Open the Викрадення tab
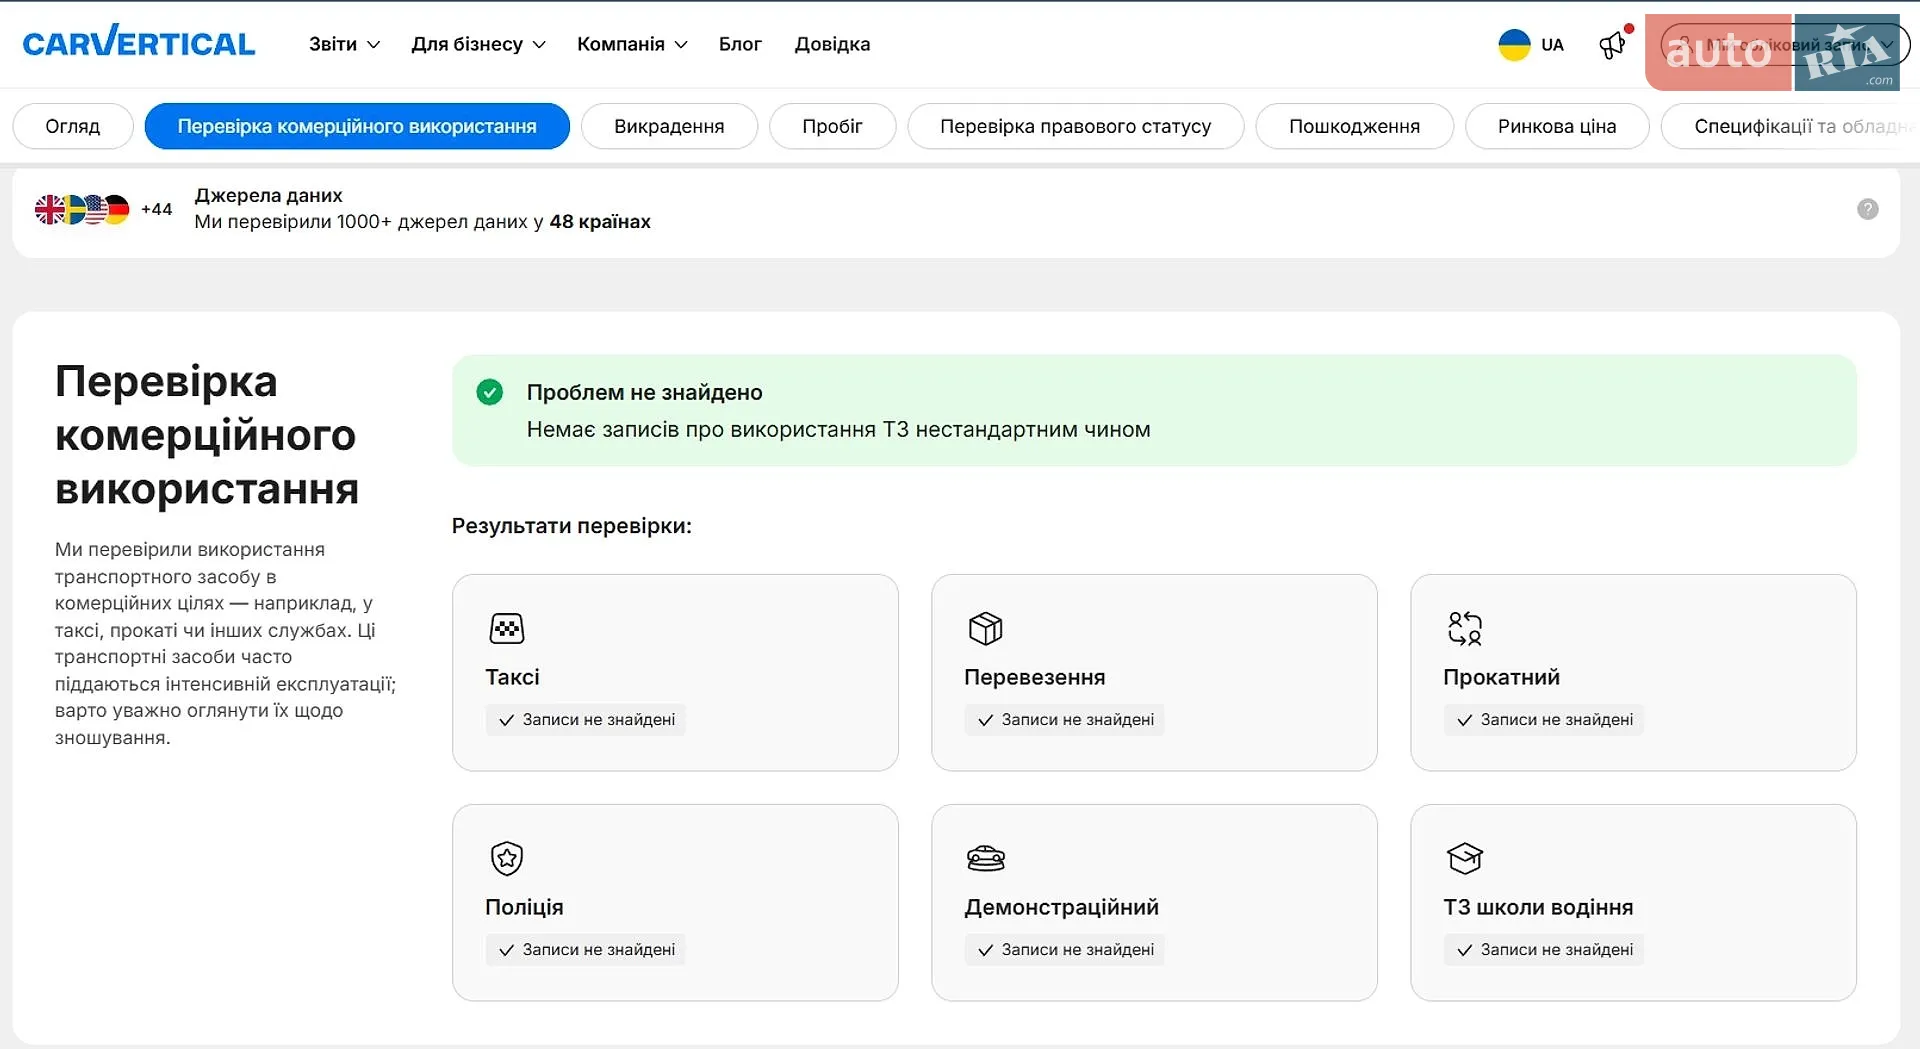The width and height of the screenshot is (1920, 1049). pyautogui.click(x=669, y=127)
